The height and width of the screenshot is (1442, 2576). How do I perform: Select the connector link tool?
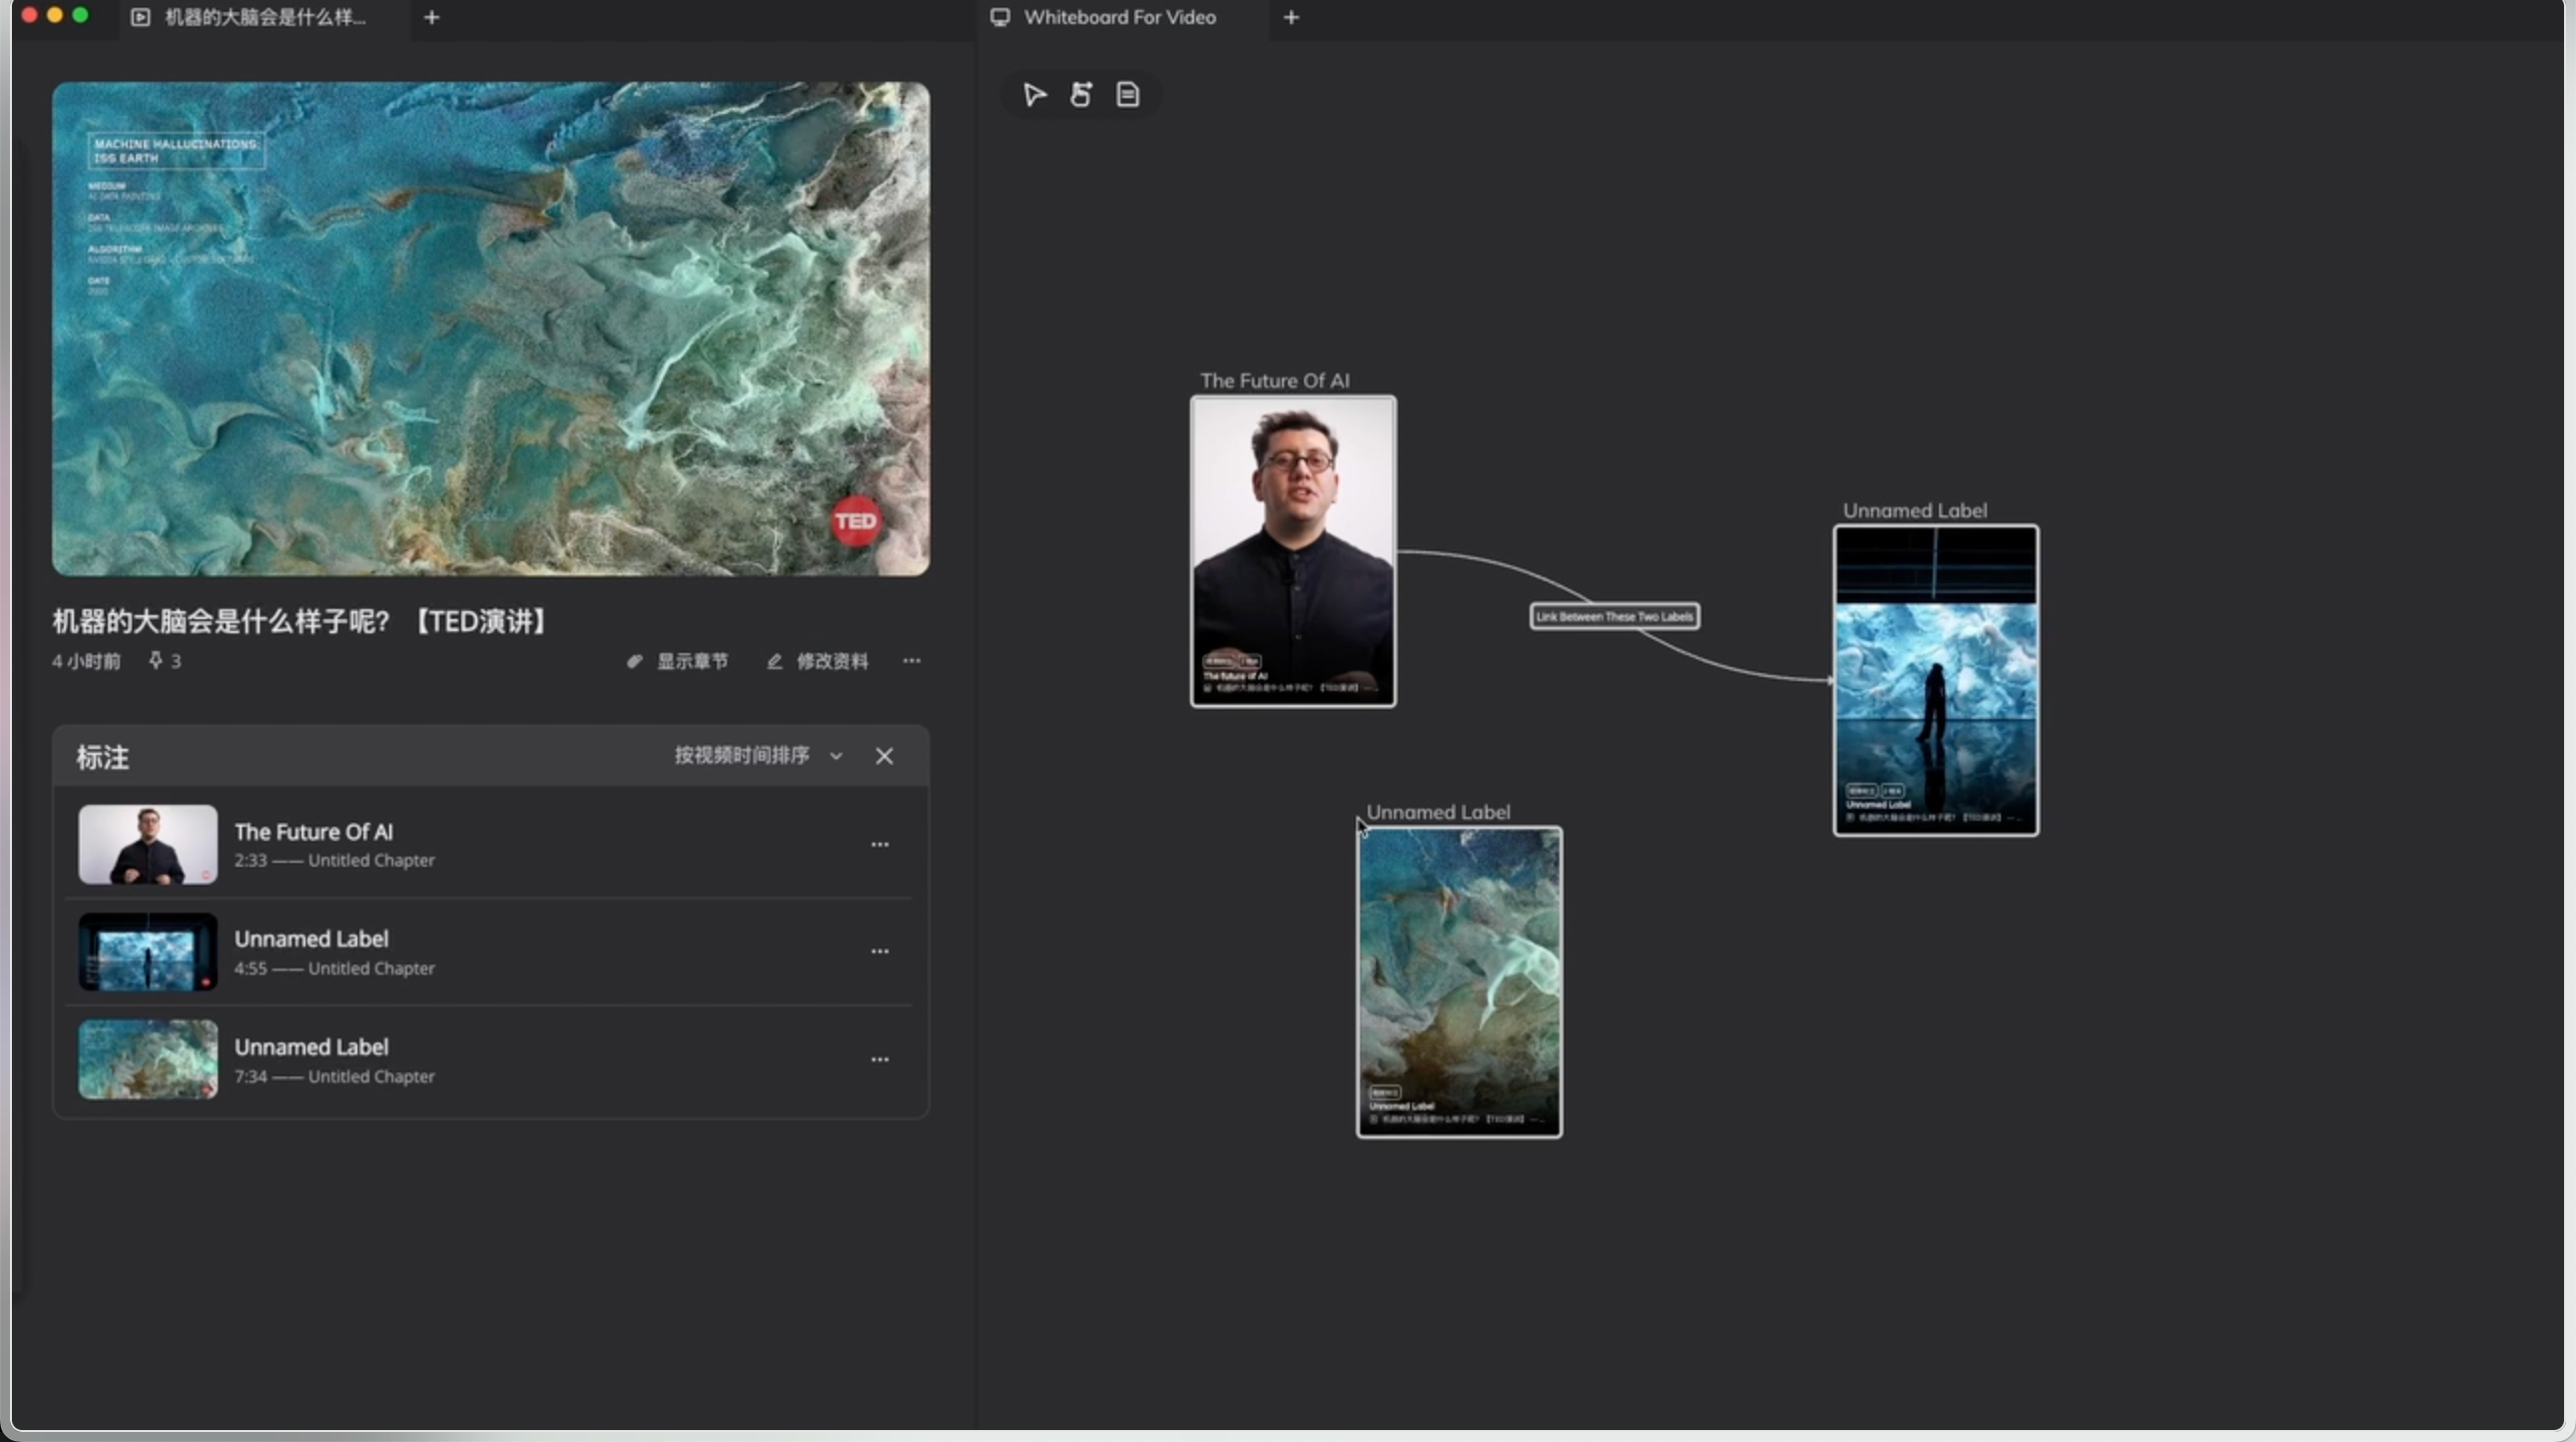1081,95
